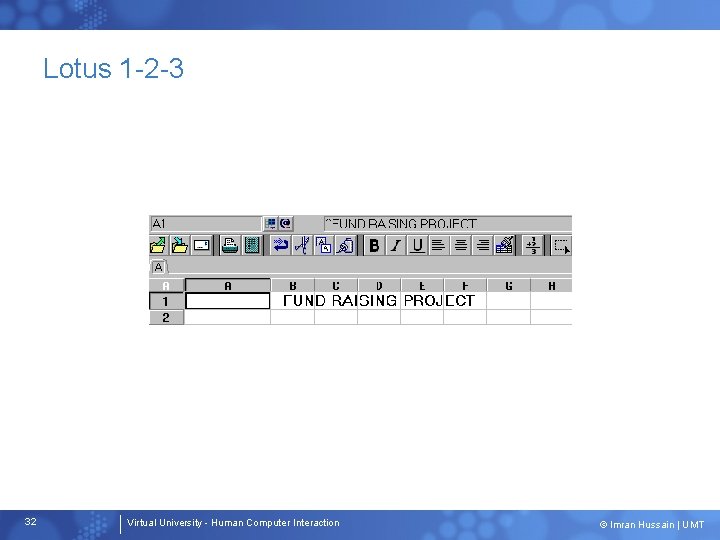This screenshot has height=540, width=720.
Task: Click the A1 cell address box
Action: 205,224
